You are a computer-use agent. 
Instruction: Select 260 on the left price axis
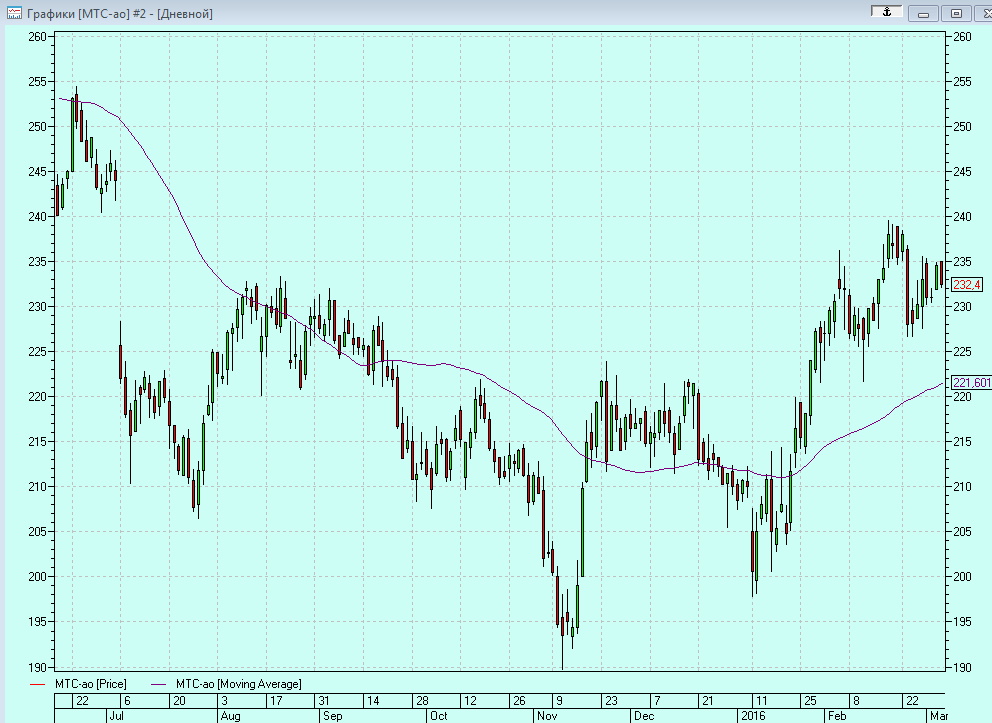(37, 37)
